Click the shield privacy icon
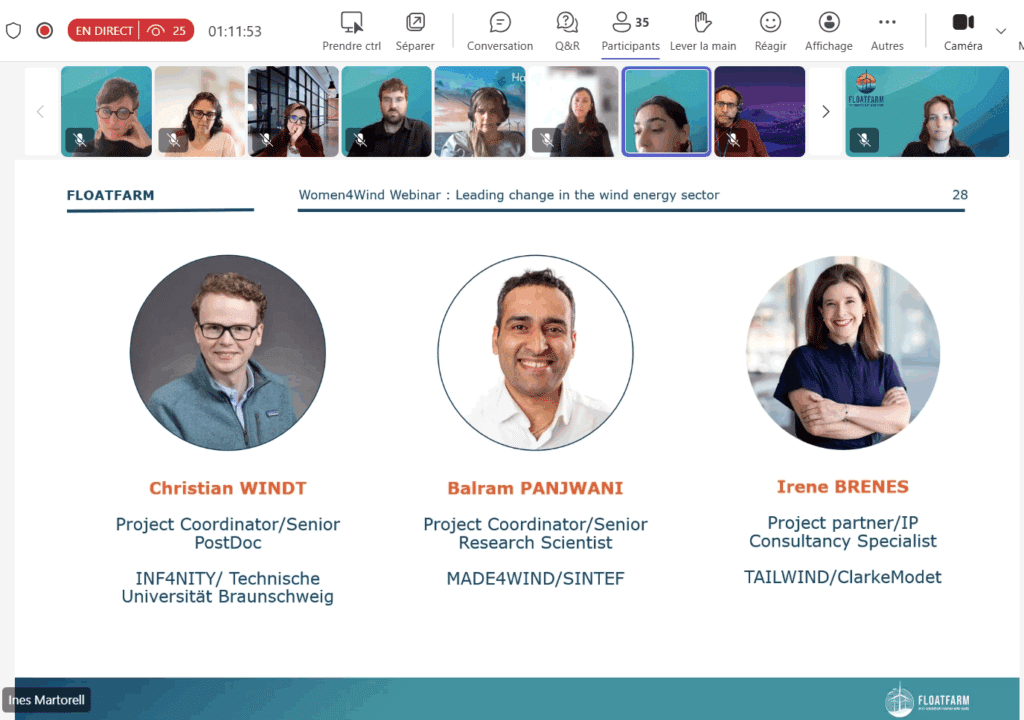The width and height of the screenshot is (1024, 720). [14, 31]
